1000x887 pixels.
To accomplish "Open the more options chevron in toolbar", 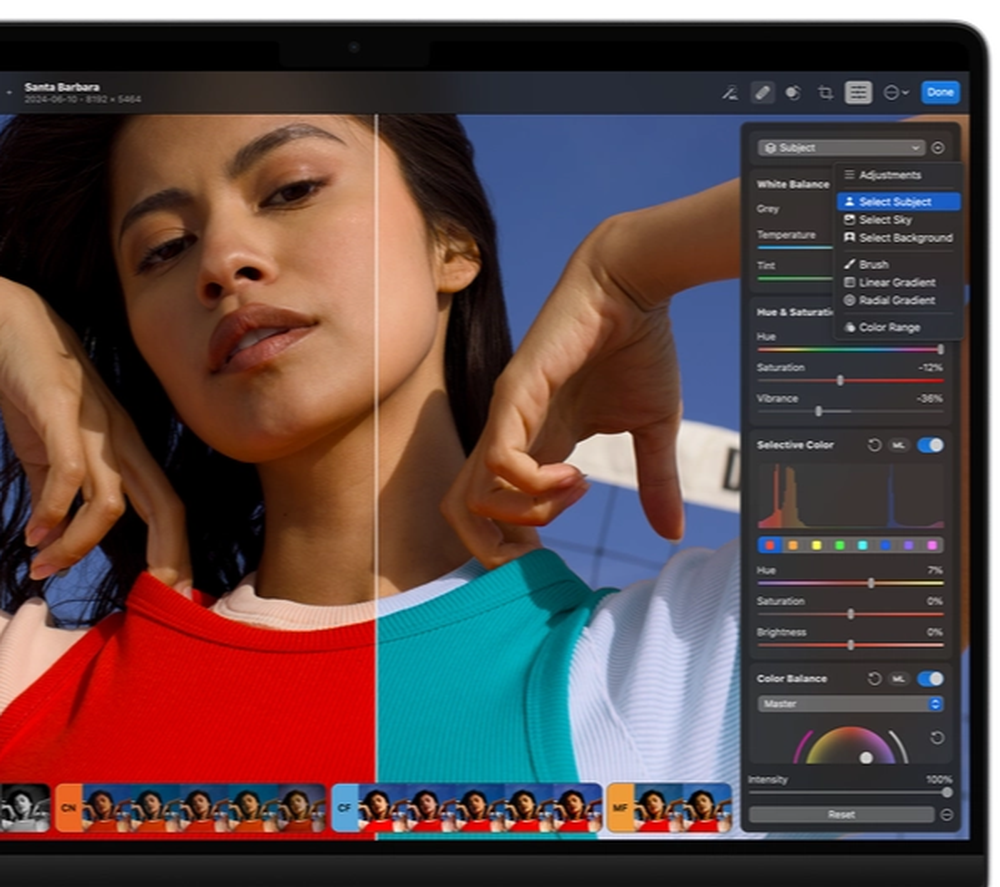I will click(x=895, y=92).
